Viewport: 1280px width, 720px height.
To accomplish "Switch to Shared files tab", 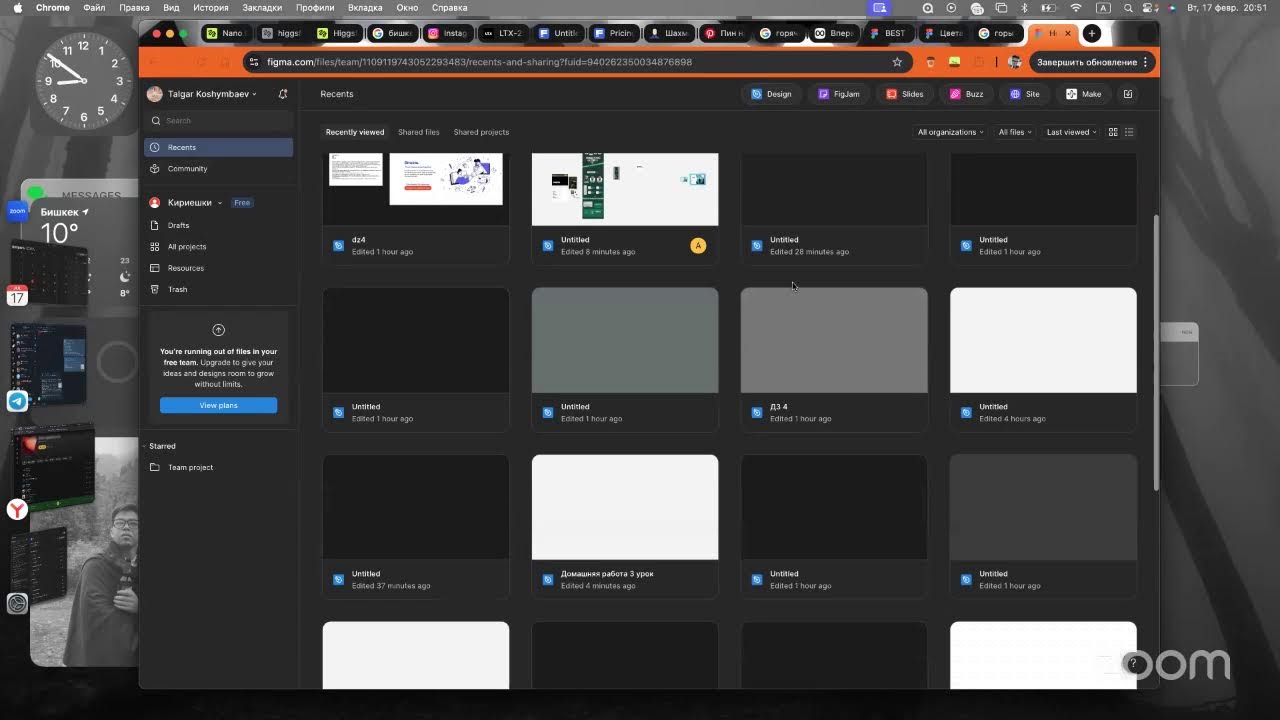I will [418, 132].
